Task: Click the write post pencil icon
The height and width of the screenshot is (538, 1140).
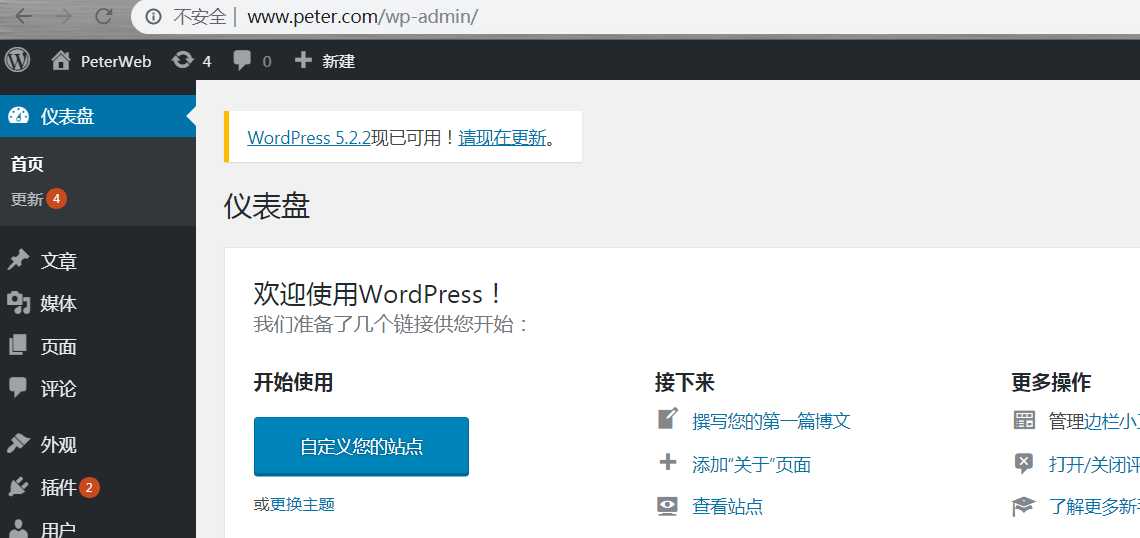Action: click(x=667, y=418)
